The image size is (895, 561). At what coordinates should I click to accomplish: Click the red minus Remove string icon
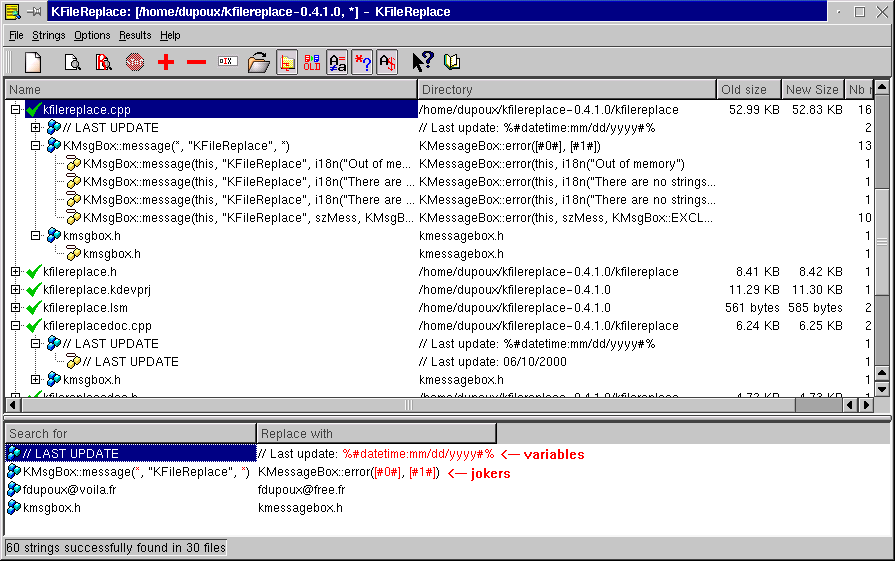pyautogui.click(x=196, y=63)
